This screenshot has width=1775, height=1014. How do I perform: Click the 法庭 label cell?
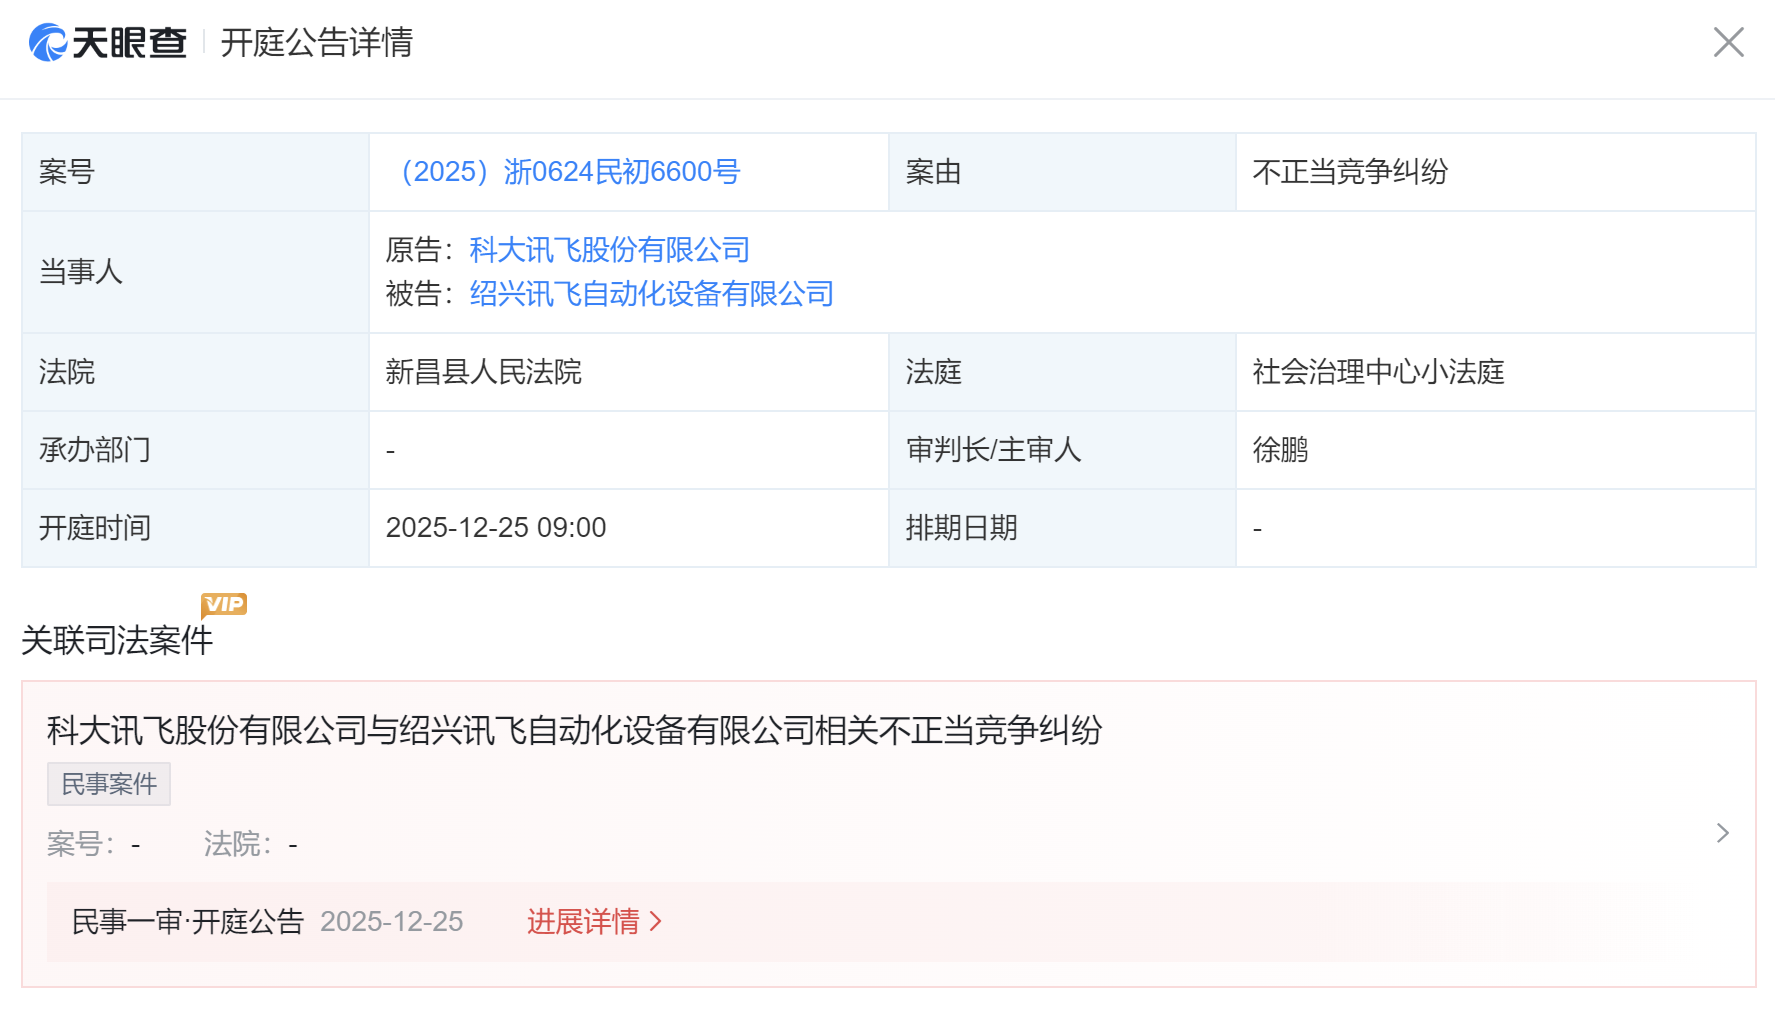[1062, 372]
